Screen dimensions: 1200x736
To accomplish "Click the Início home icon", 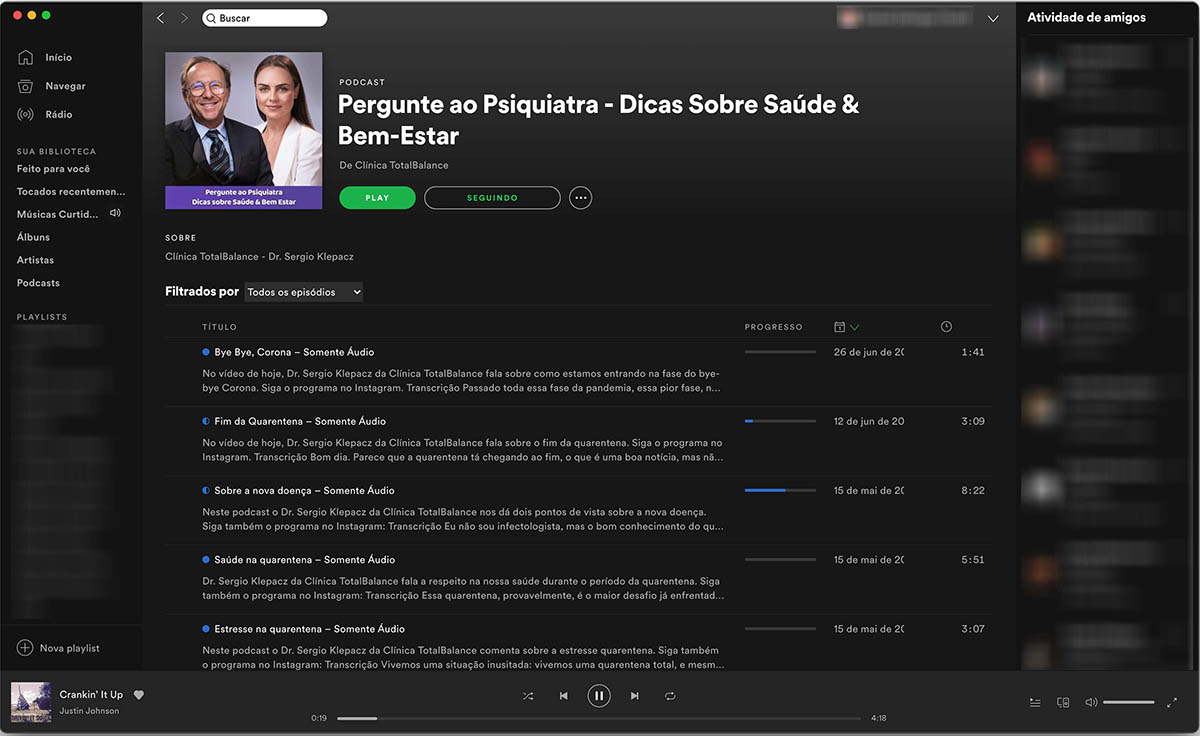I will pyautogui.click(x=25, y=57).
